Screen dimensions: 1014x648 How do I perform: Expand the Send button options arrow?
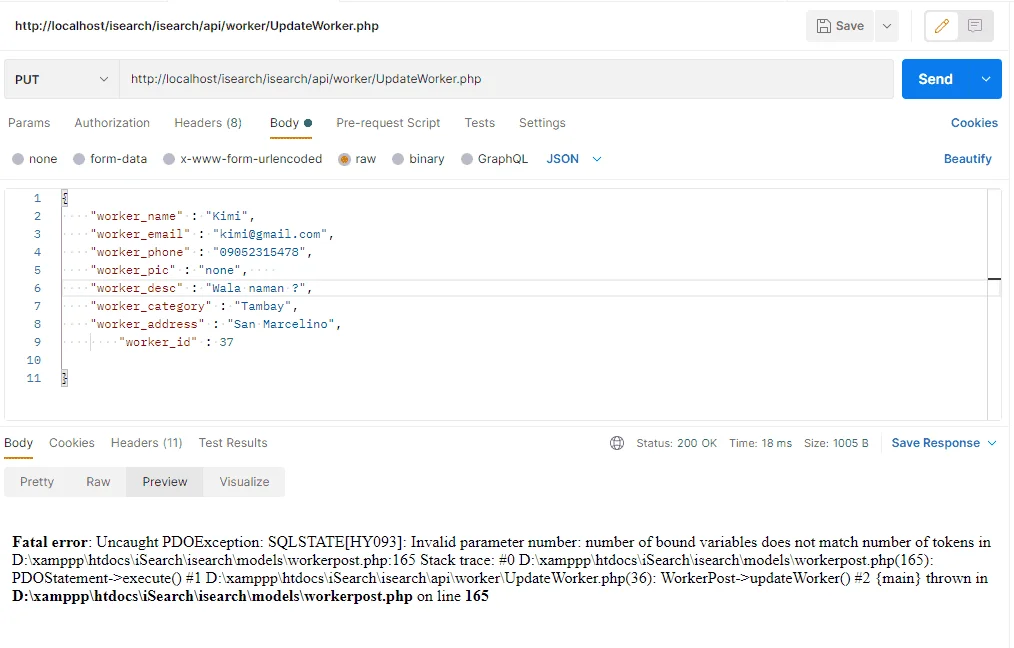click(x=986, y=79)
